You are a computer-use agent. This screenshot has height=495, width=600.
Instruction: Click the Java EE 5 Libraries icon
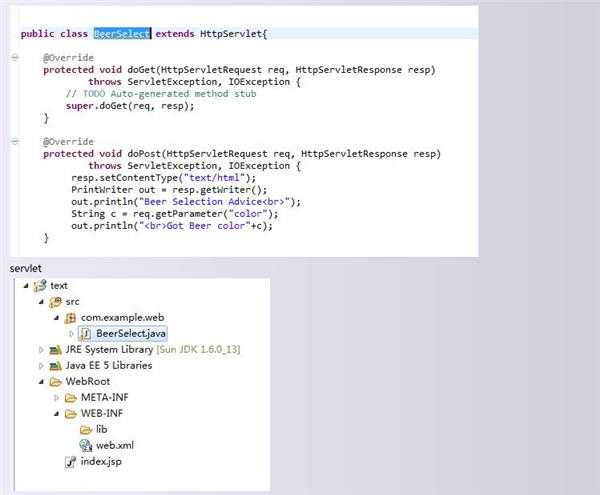[x=55, y=366]
